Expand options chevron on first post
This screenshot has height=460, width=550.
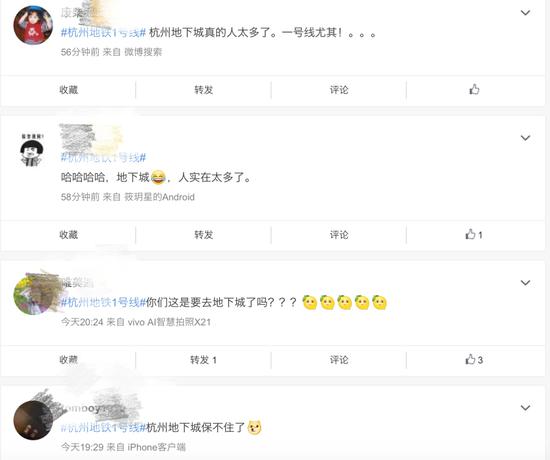pyautogui.click(x=525, y=13)
